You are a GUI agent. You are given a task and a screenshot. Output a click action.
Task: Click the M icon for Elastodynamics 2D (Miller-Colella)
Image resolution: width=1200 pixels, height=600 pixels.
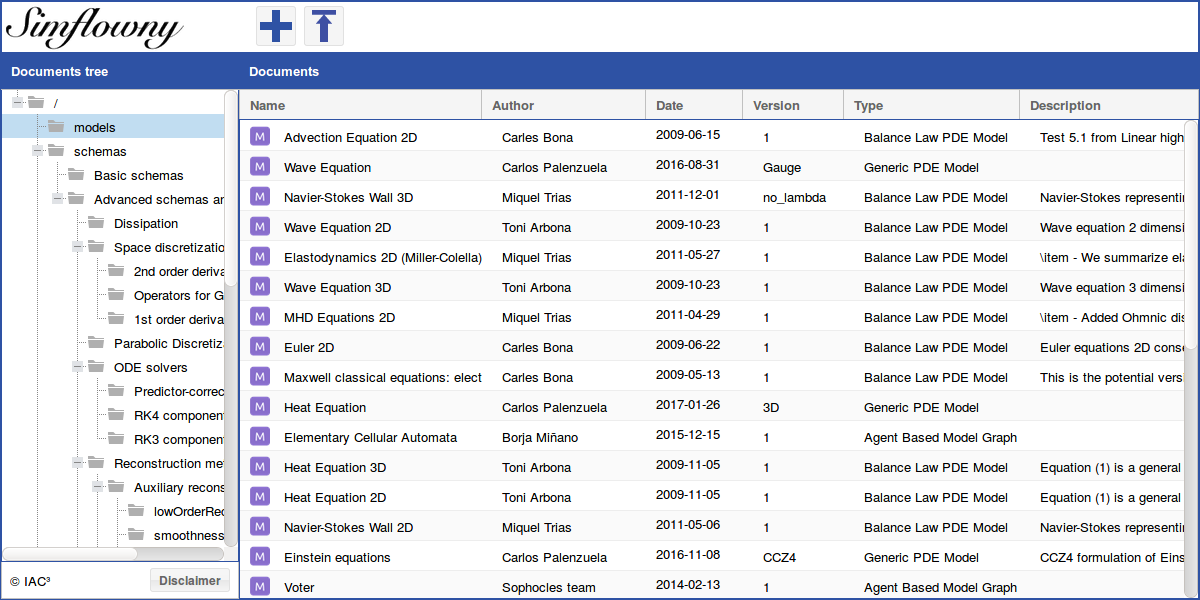pos(260,257)
